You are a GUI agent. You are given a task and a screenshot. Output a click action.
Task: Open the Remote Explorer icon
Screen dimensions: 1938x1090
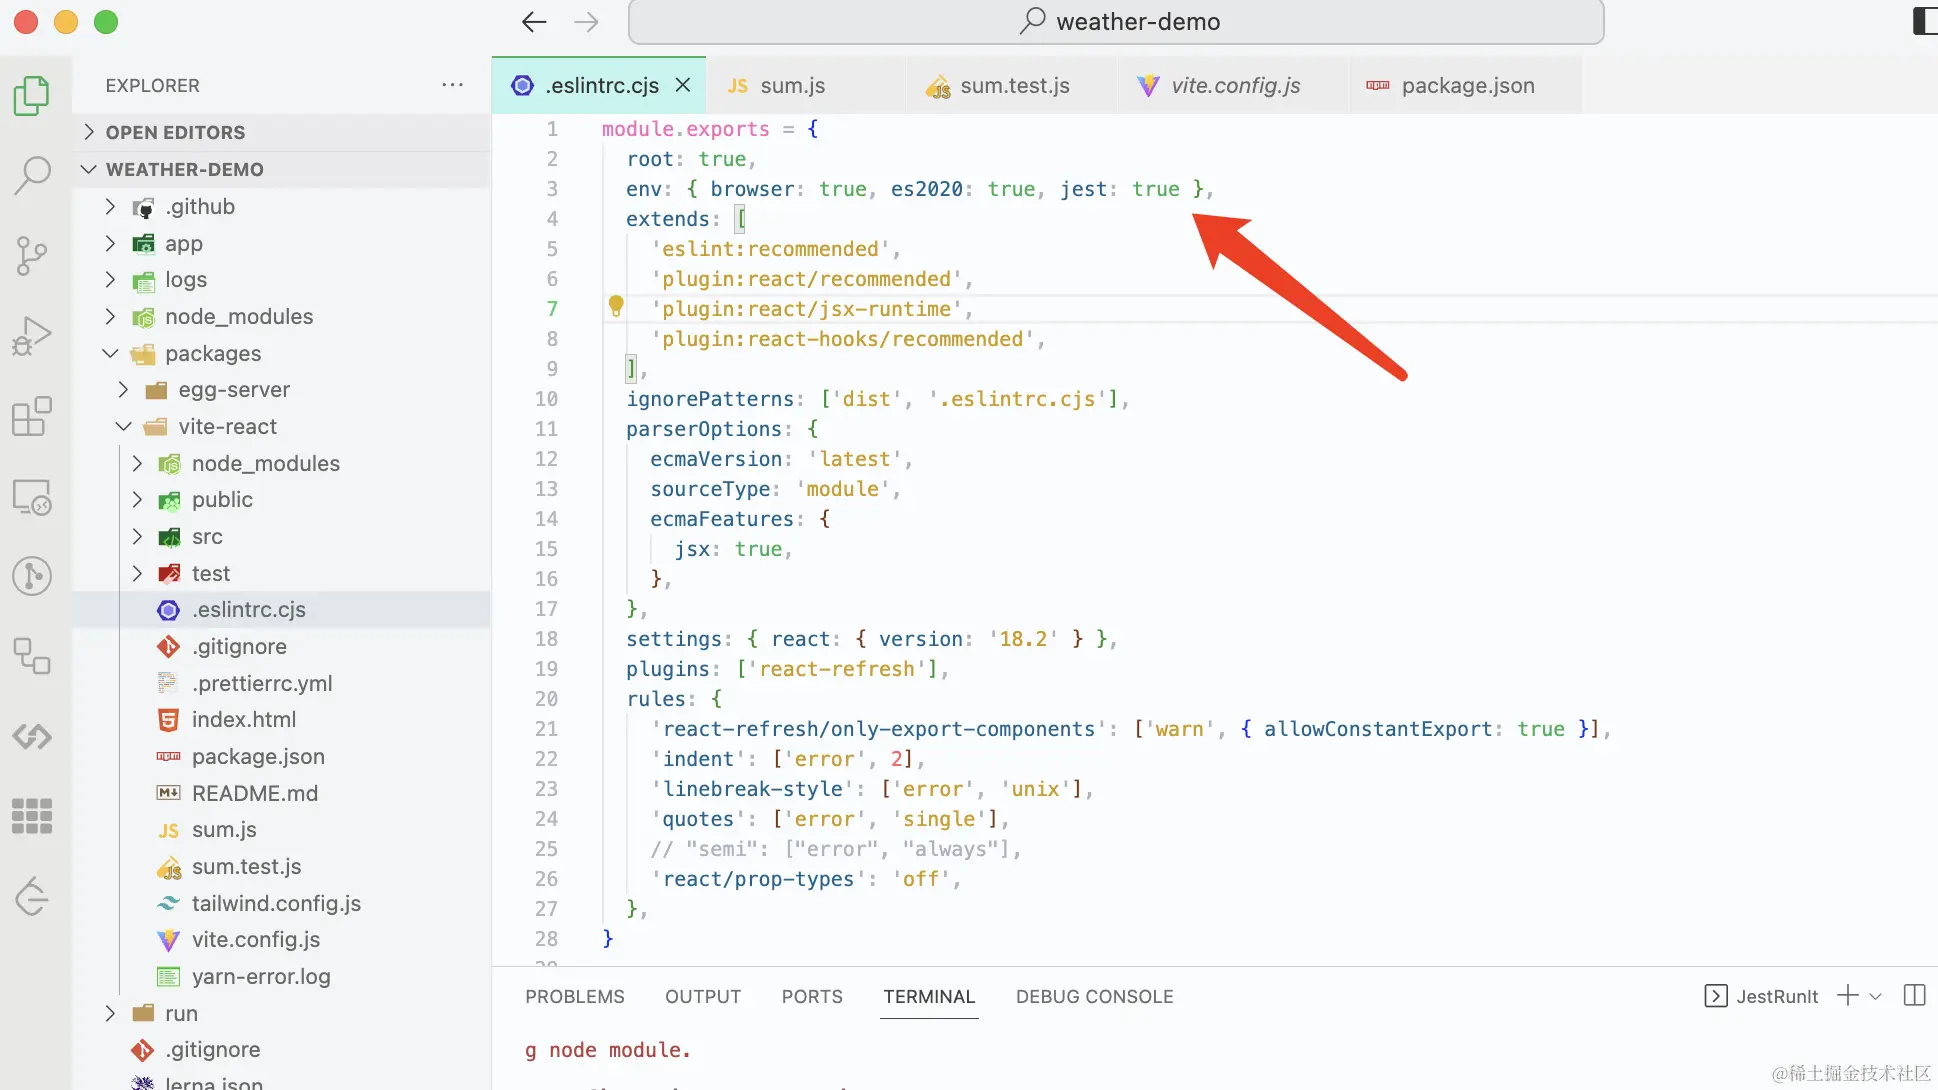pos(32,497)
